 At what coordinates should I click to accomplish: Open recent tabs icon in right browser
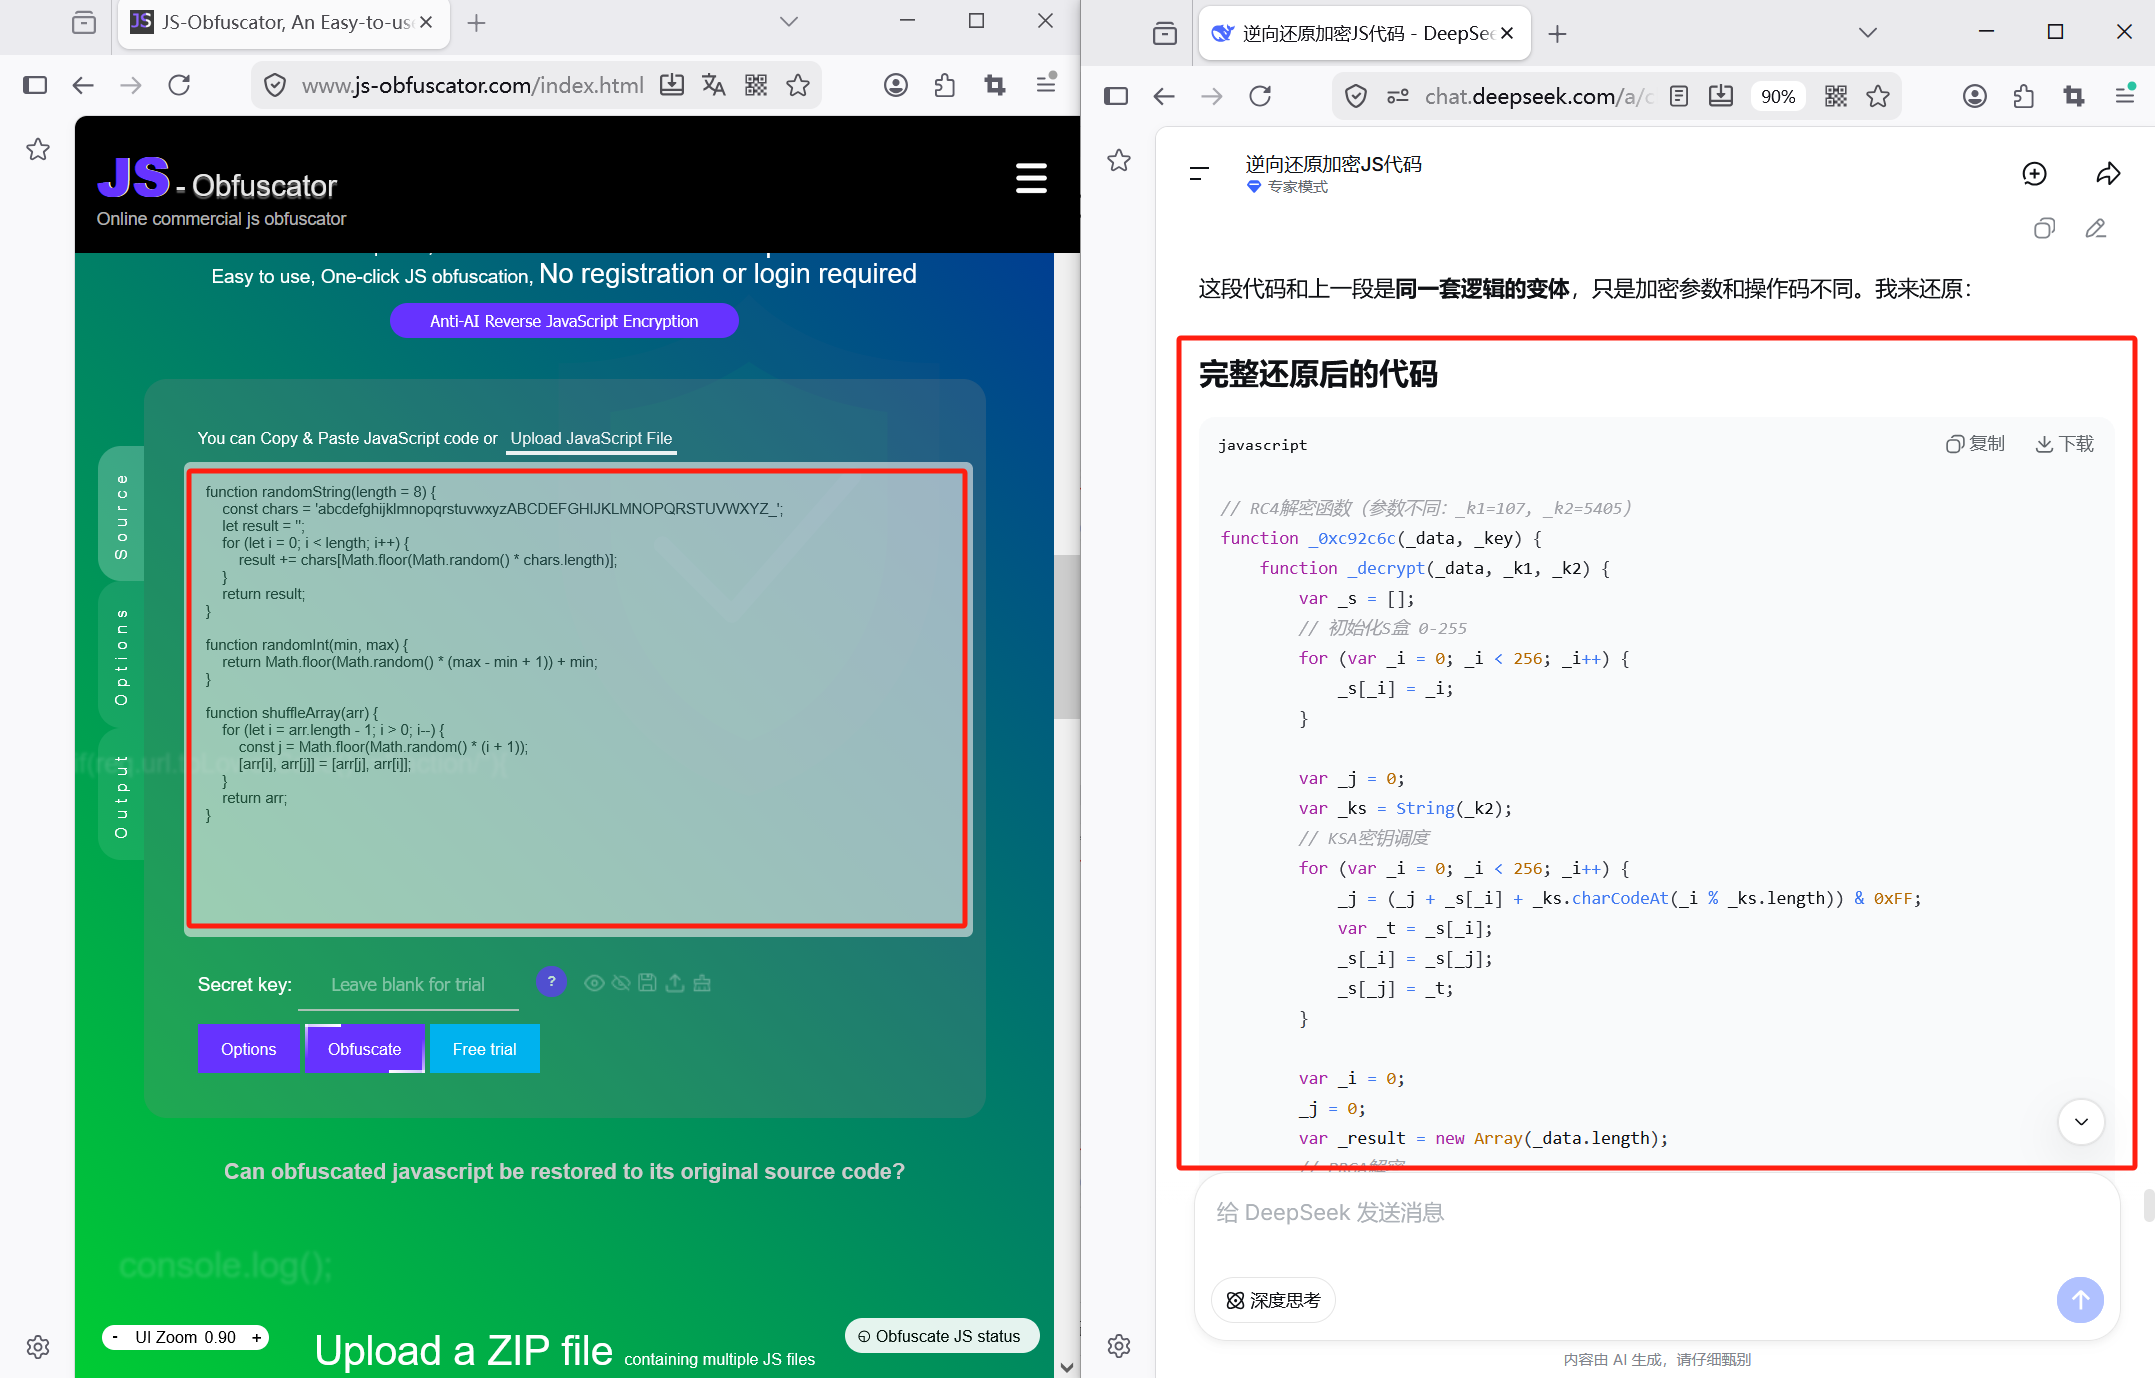tap(1165, 34)
